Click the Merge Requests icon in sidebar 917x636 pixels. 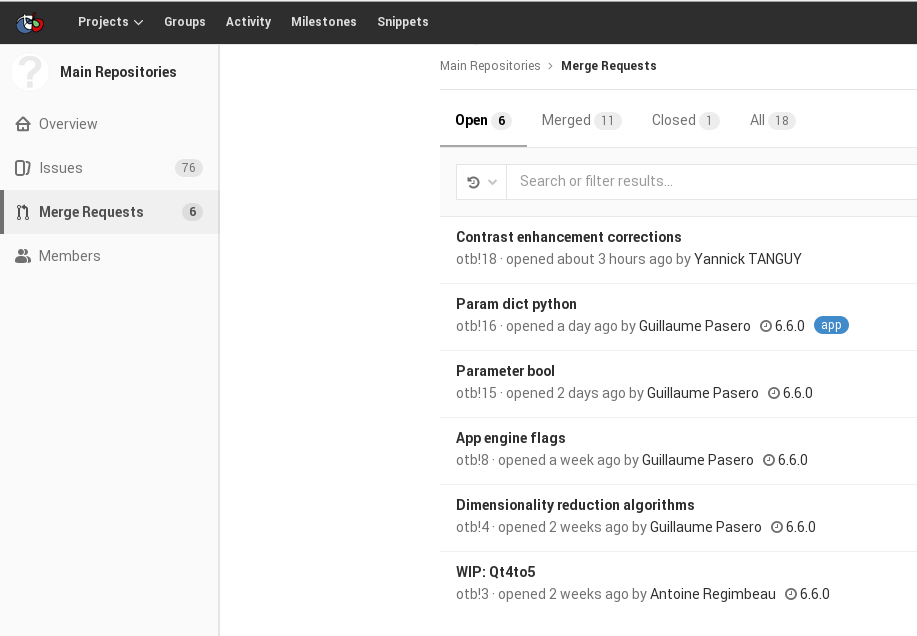click(x=23, y=213)
